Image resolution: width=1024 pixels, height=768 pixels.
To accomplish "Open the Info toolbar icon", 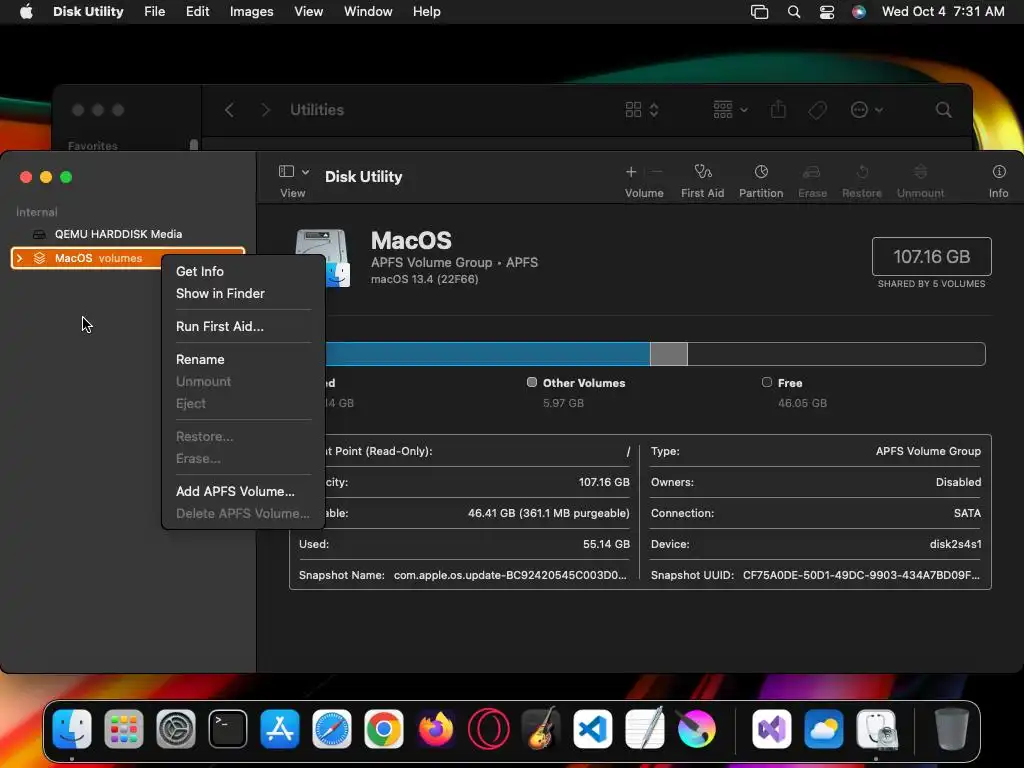I will (x=999, y=172).
